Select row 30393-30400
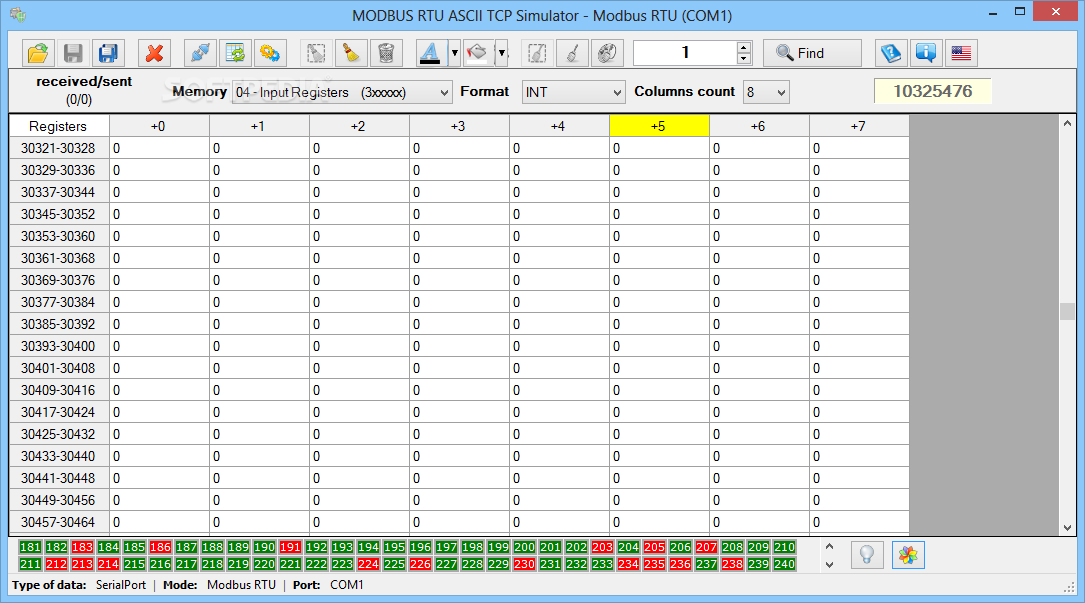Screen dimensions: 1085x603 58,346
